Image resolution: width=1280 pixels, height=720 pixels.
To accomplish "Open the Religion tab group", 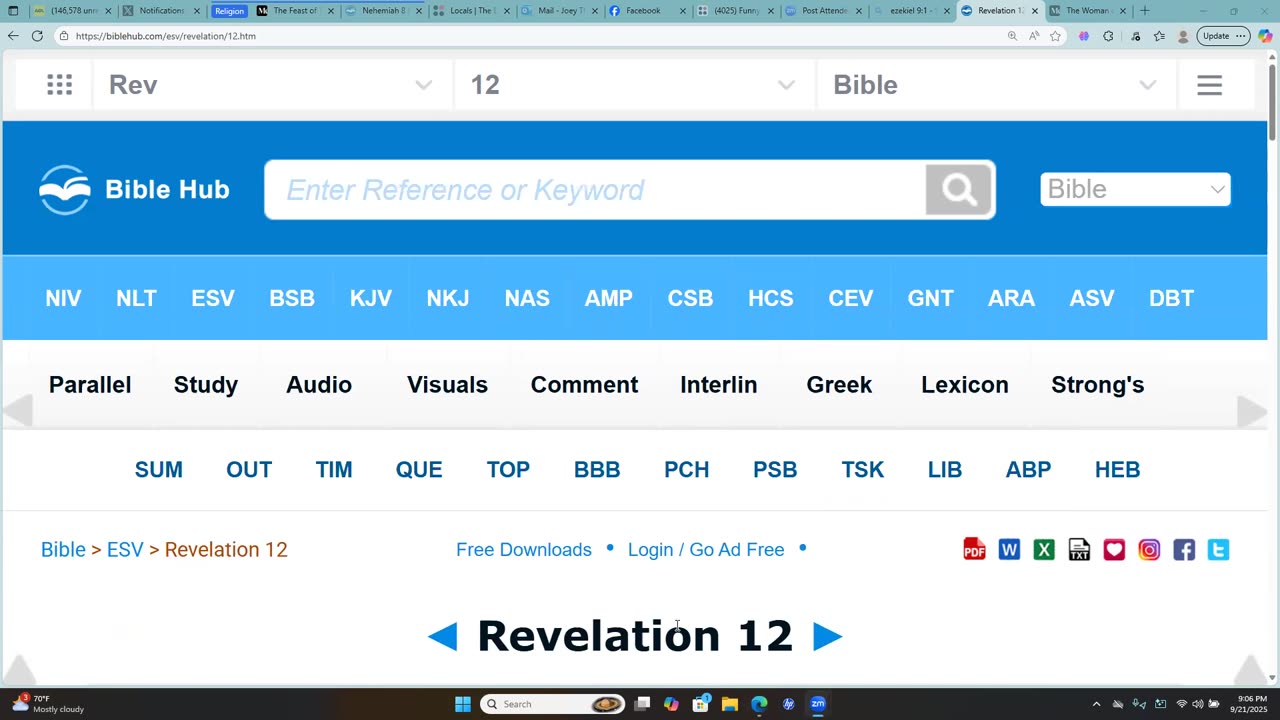I will tap(229, 11).
